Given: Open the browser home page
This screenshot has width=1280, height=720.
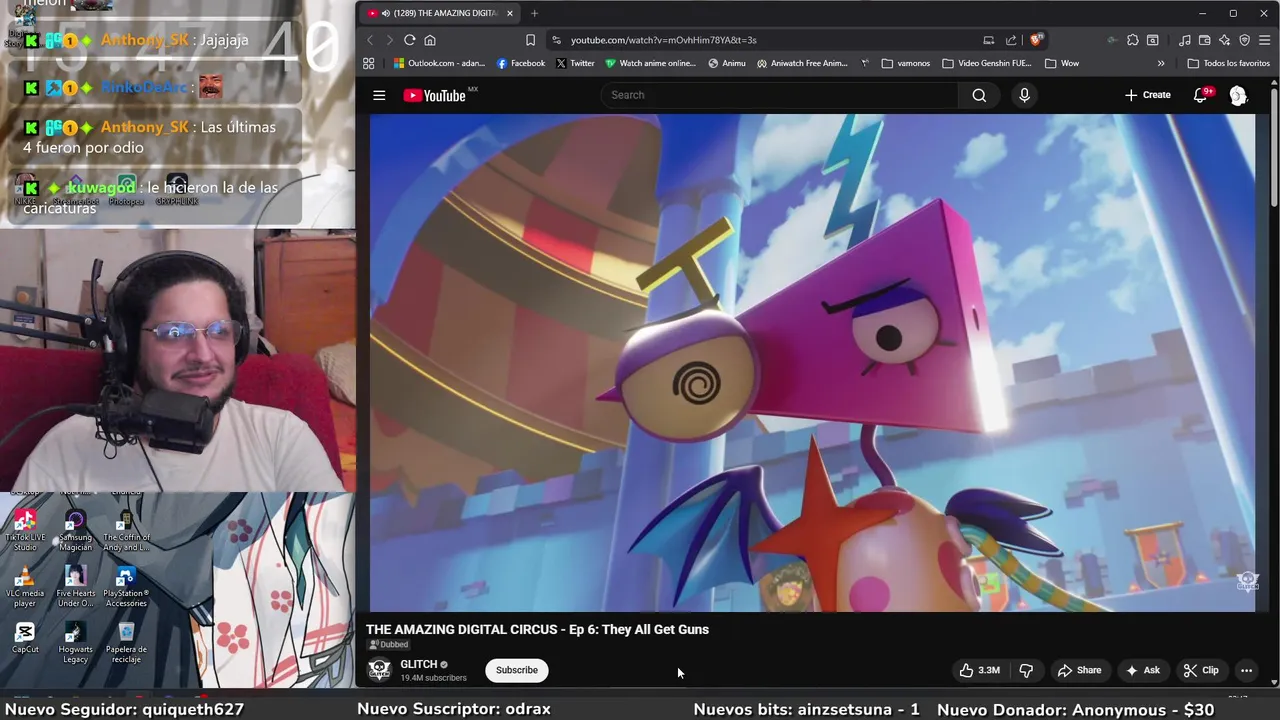Looking at the screenshot, I should (x=430, y=40).
